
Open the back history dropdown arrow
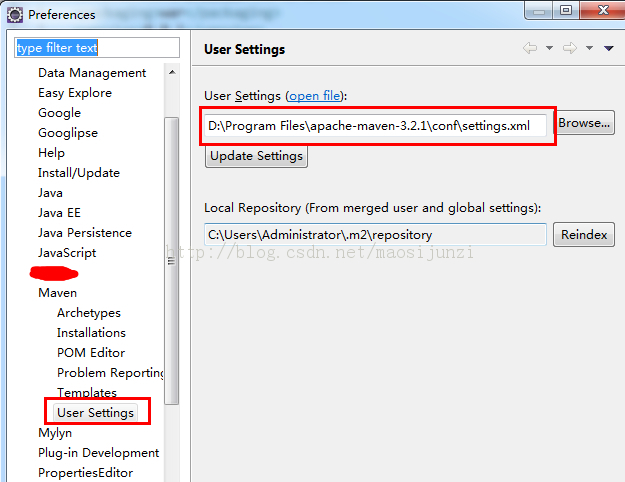[548, 48]
